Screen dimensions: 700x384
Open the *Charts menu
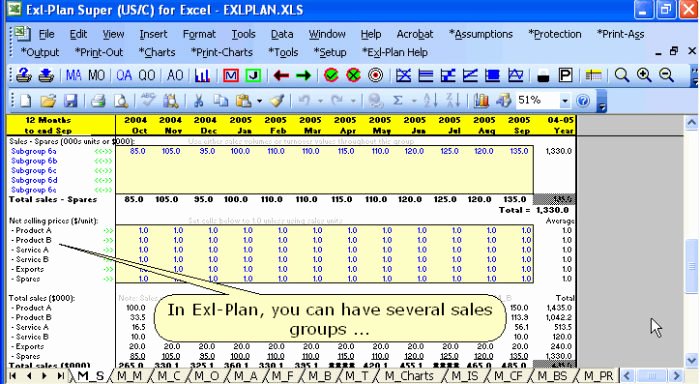tap(157, 52)
